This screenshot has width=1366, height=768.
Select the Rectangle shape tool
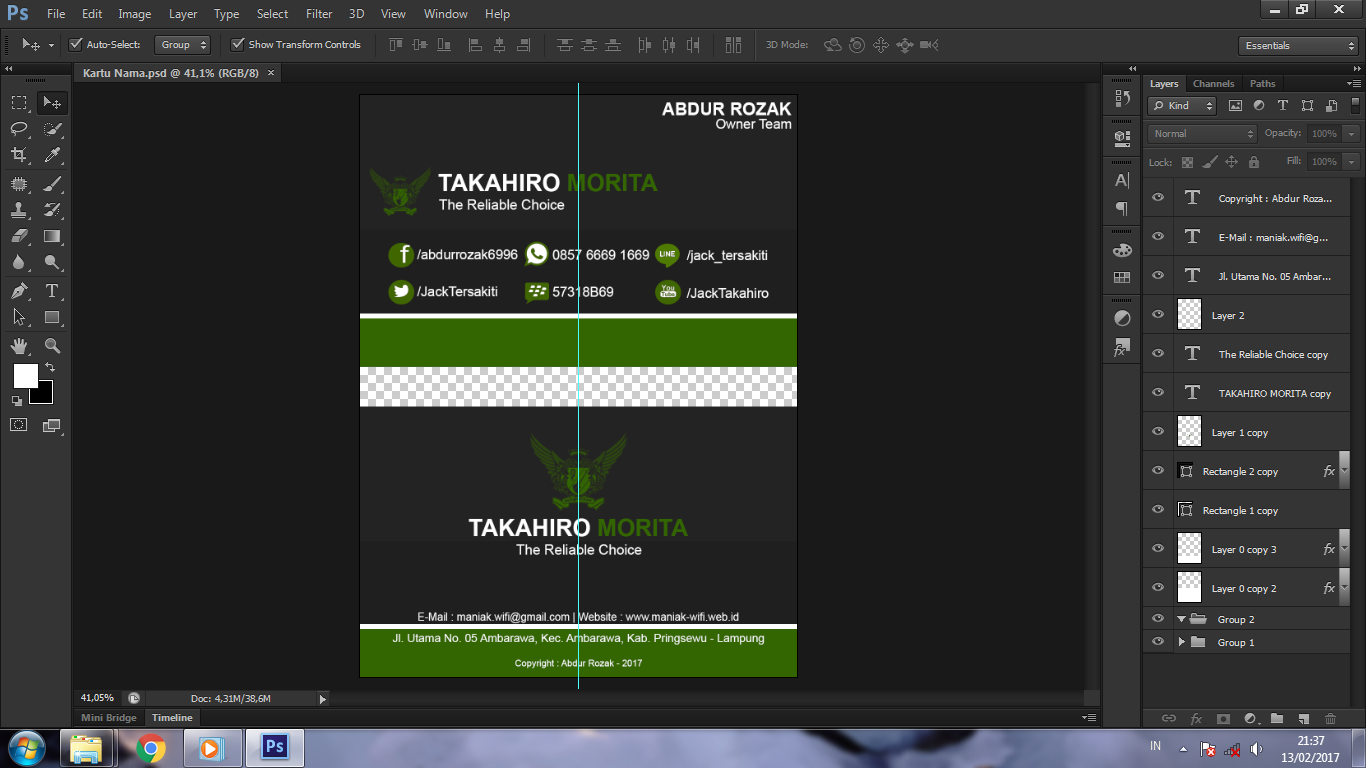52,317
